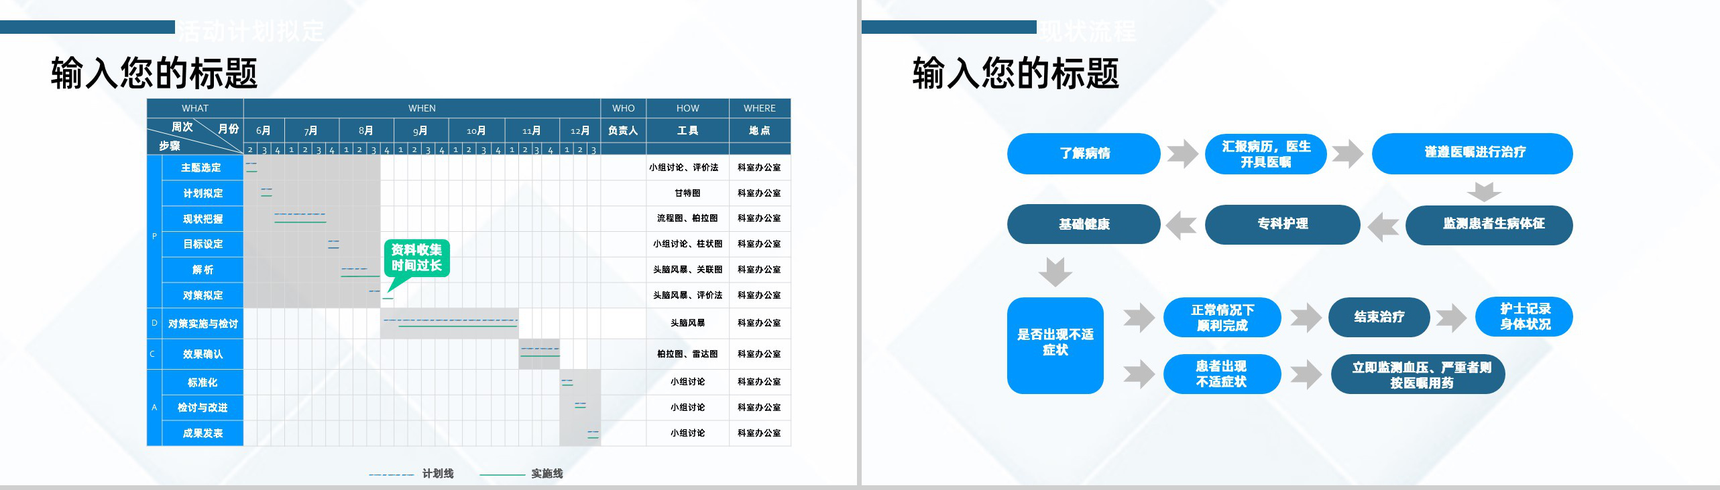1720x490 pixels.
Task: Select the 是否出现不适症状 decision box
Action: click(1055, 345)
